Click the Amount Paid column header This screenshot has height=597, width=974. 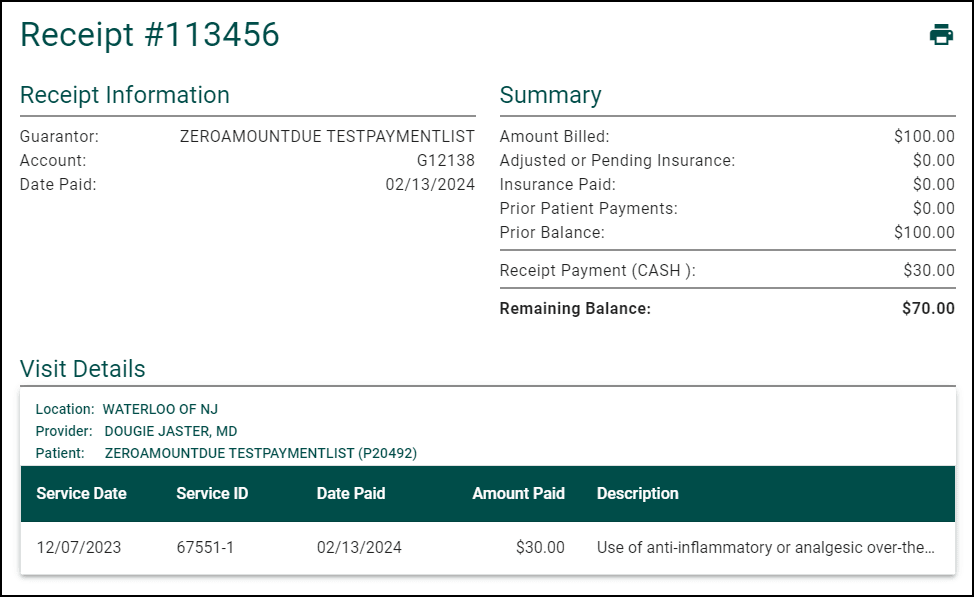coord(519,493)
